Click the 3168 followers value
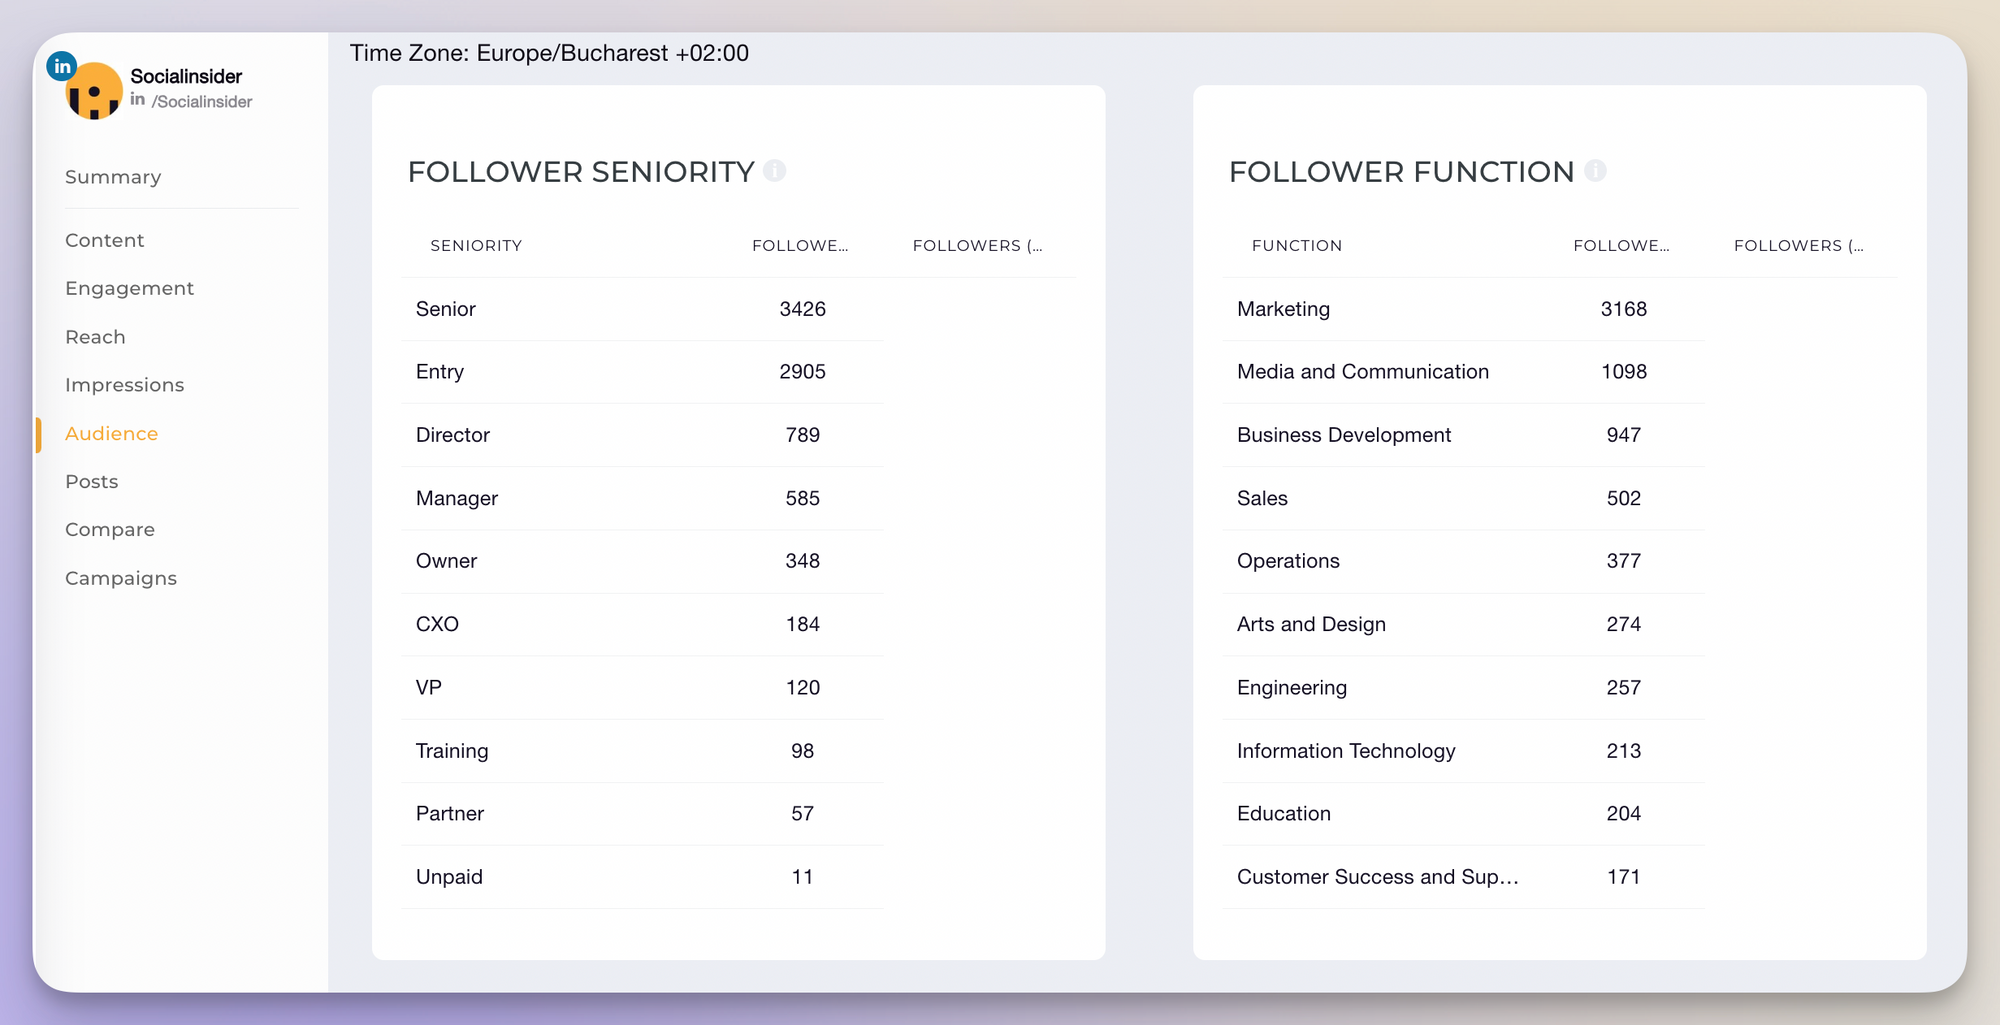 (1624, 309)
